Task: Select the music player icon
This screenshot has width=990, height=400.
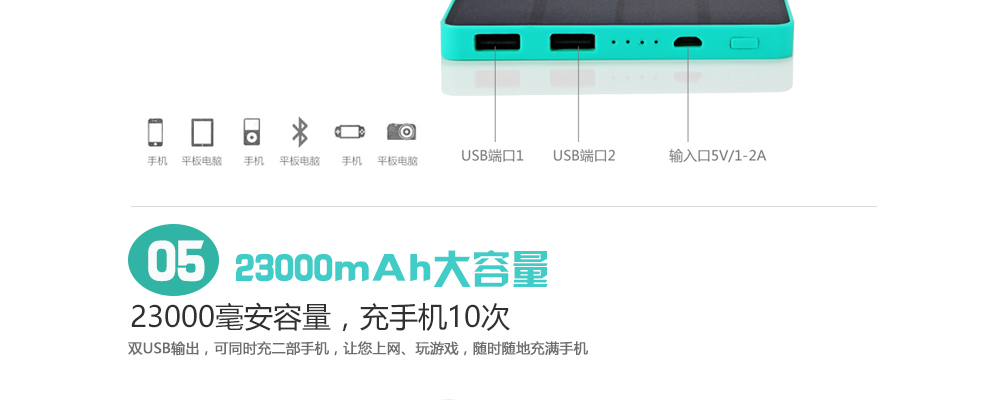Action: pyautogui.click(x=251, y=132)
